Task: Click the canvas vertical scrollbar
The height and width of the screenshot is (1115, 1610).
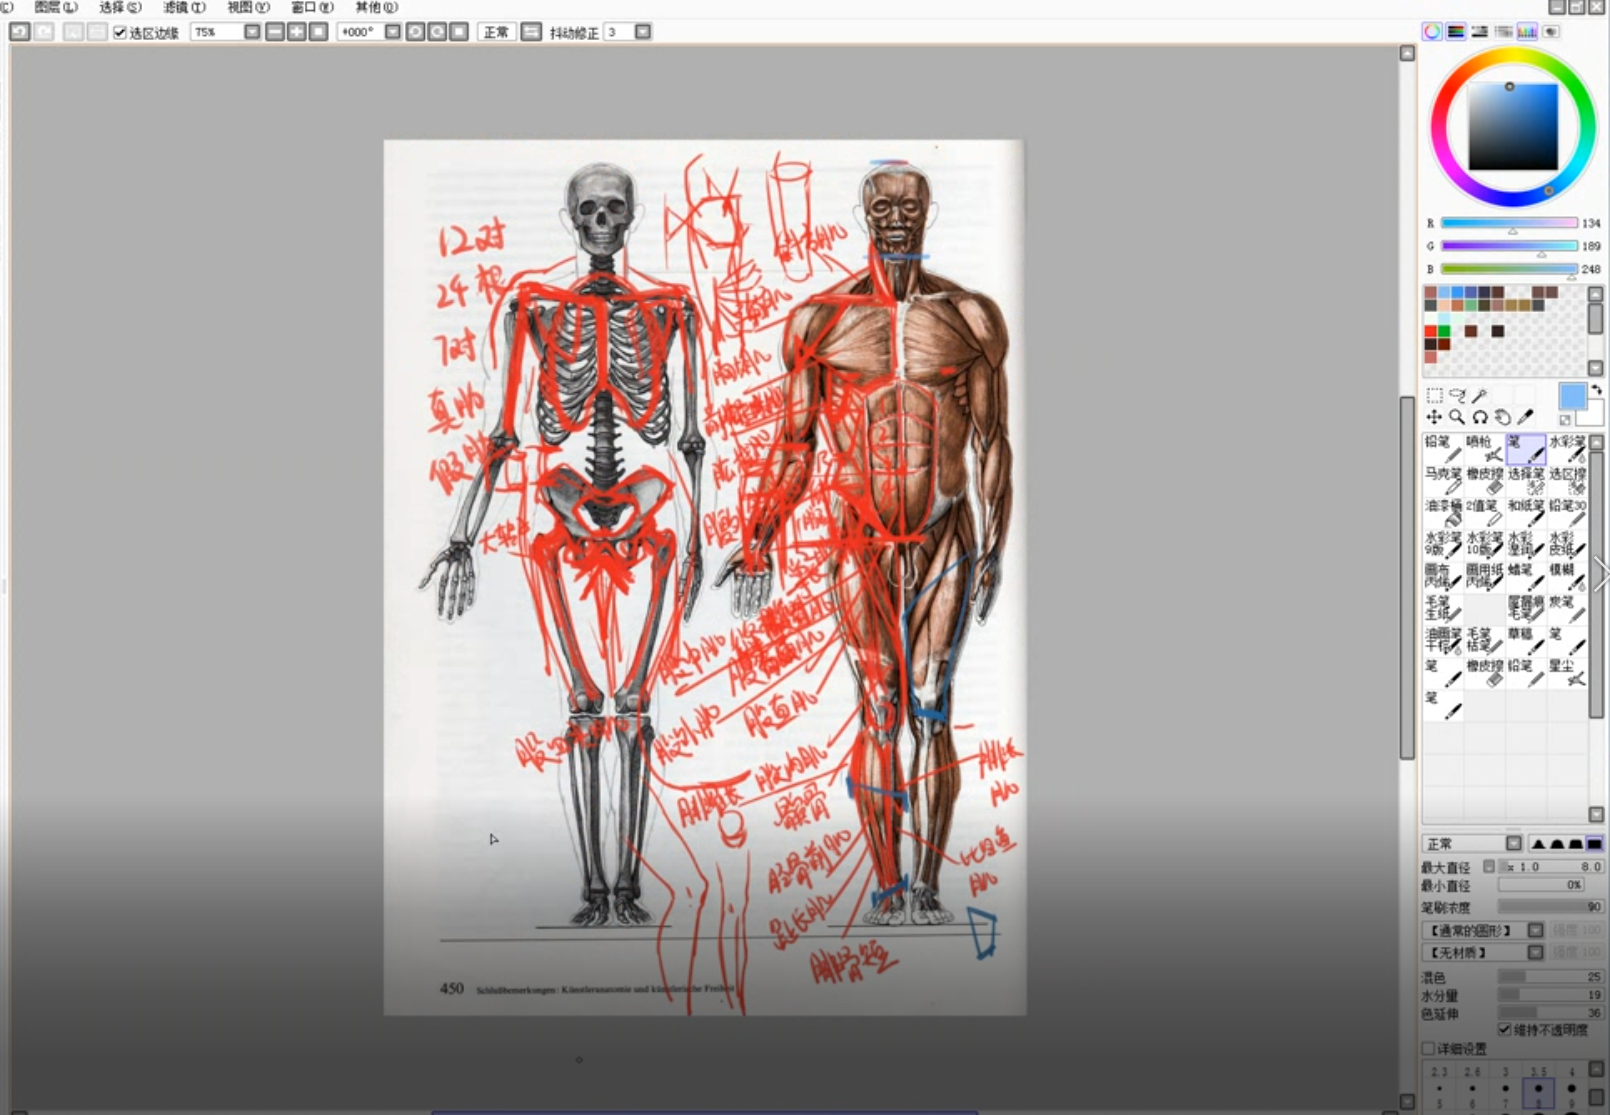Action: pos(1407,576)
